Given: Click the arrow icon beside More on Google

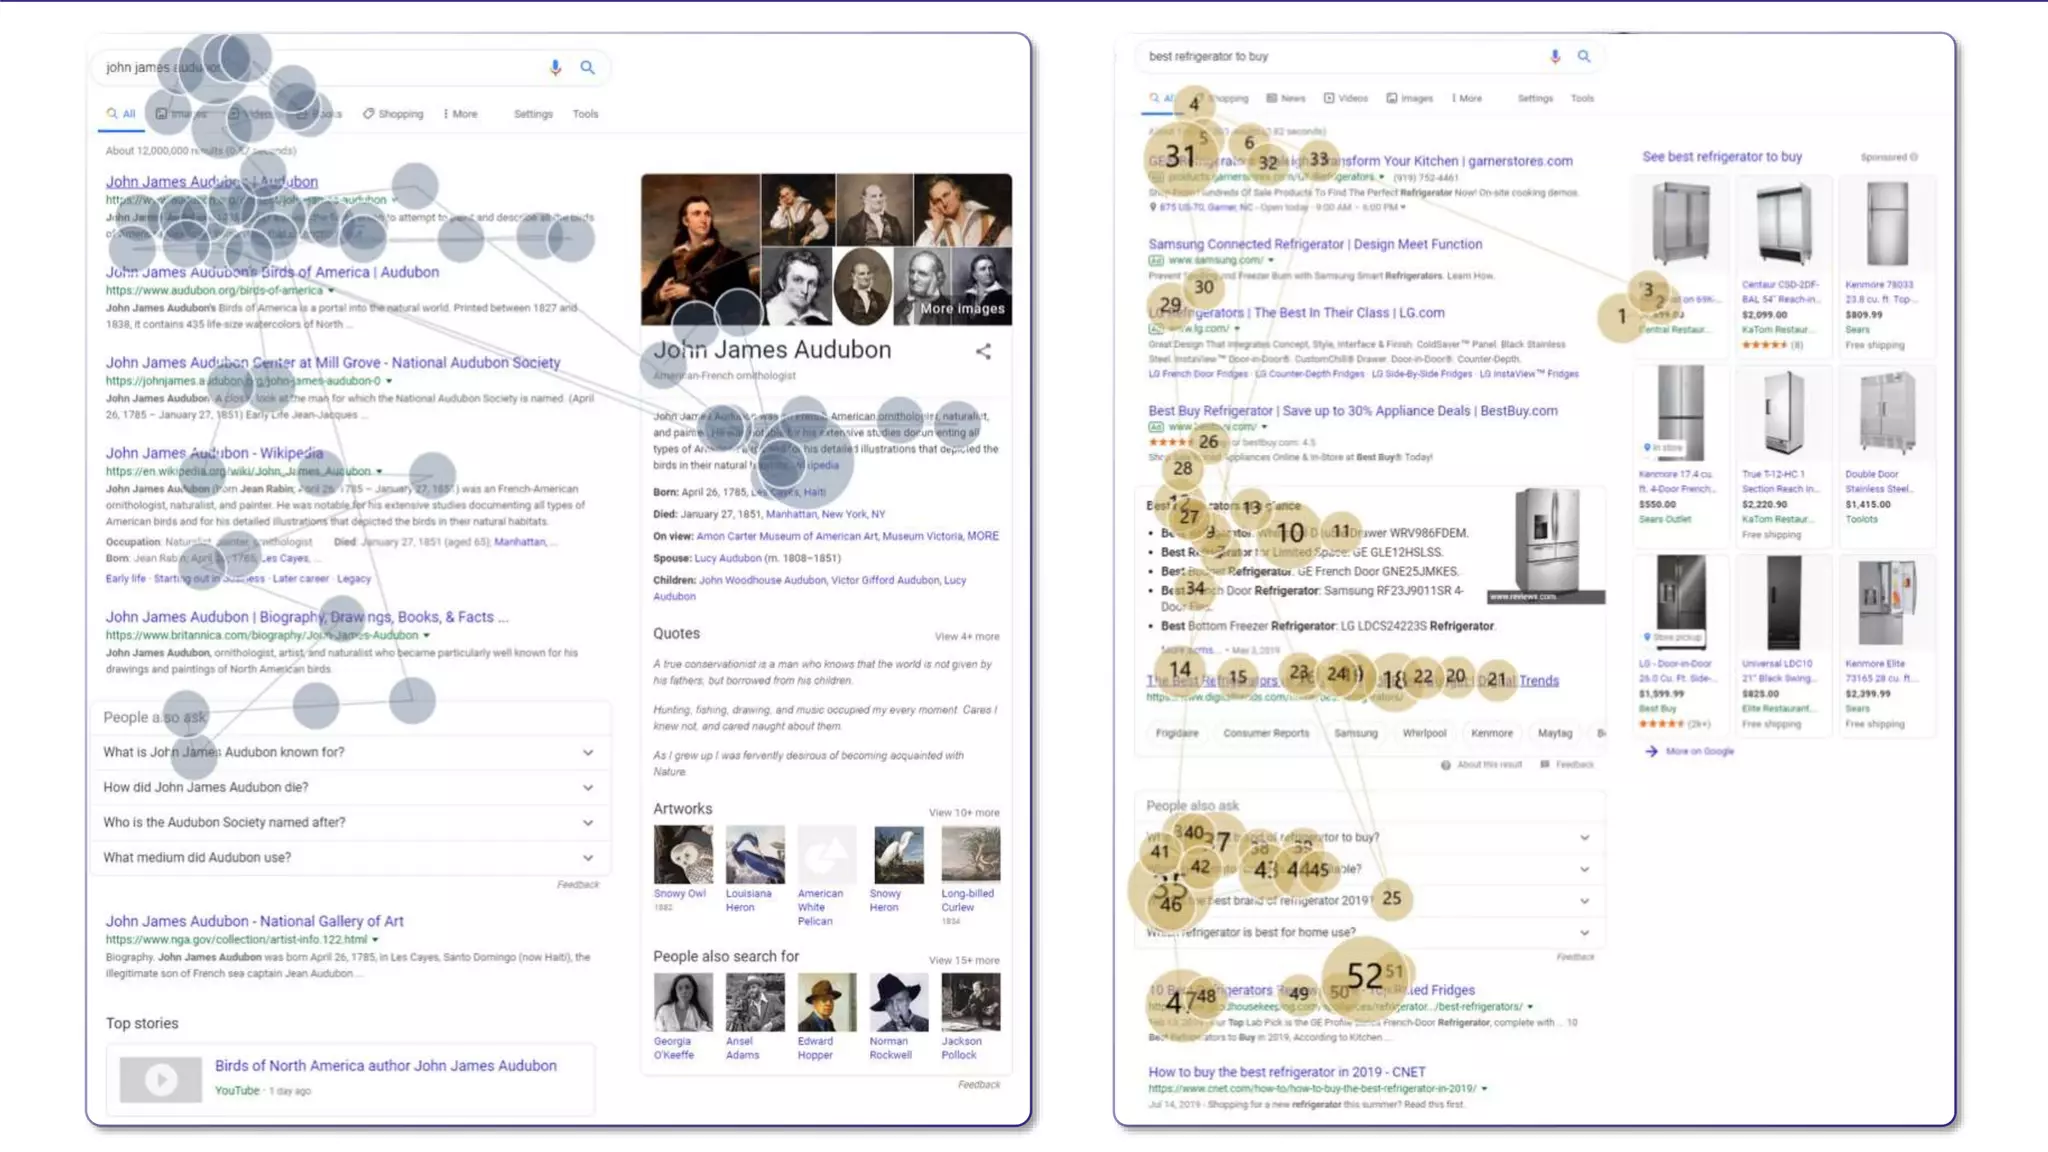Looking at the screenshot, I should point(1651,751).
